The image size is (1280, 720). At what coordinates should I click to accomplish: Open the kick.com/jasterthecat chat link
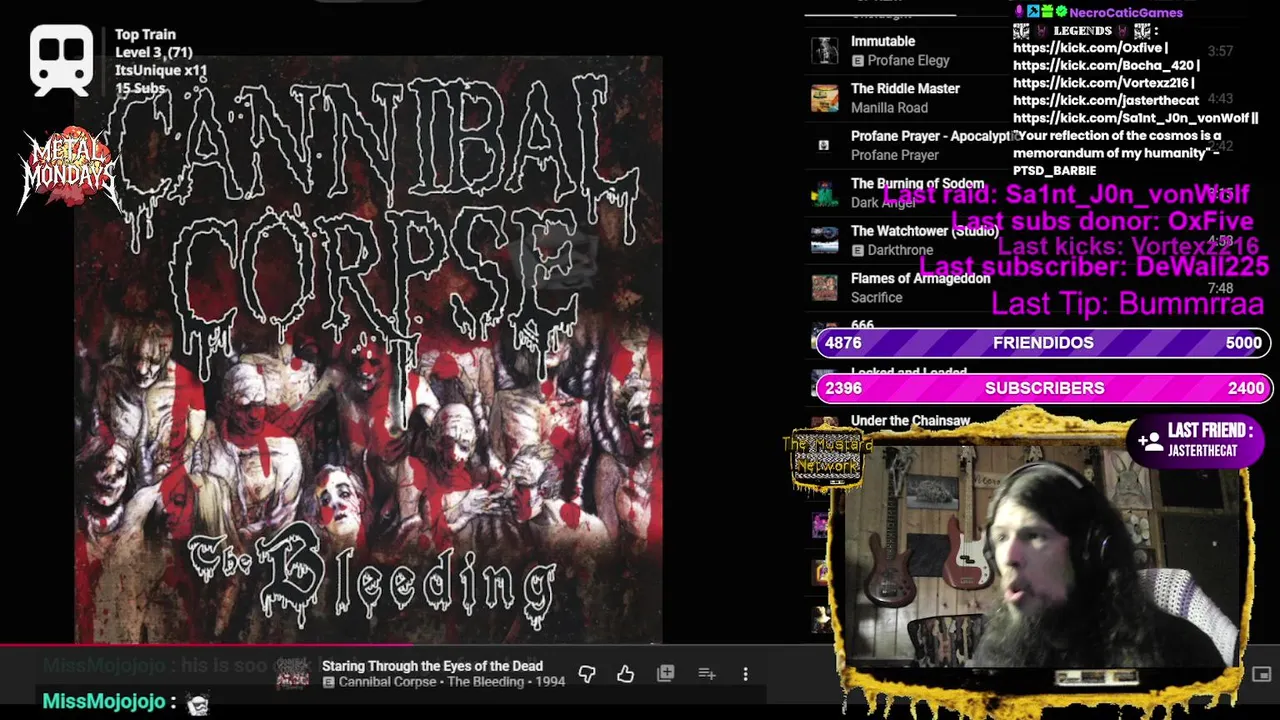click(1106, 100)
